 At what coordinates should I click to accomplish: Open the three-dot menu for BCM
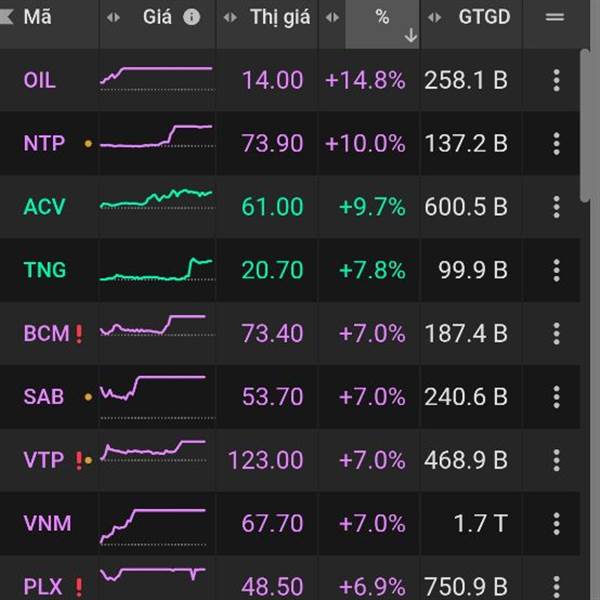(556, 333)
